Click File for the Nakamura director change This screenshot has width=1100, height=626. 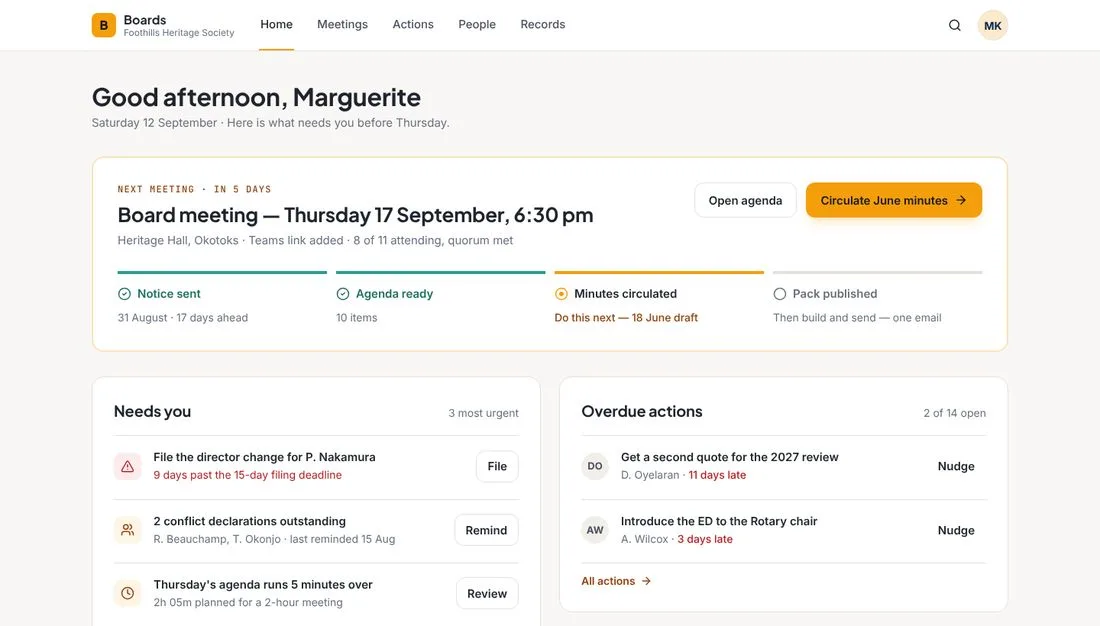pyautogui.click(x=497, y=466)
